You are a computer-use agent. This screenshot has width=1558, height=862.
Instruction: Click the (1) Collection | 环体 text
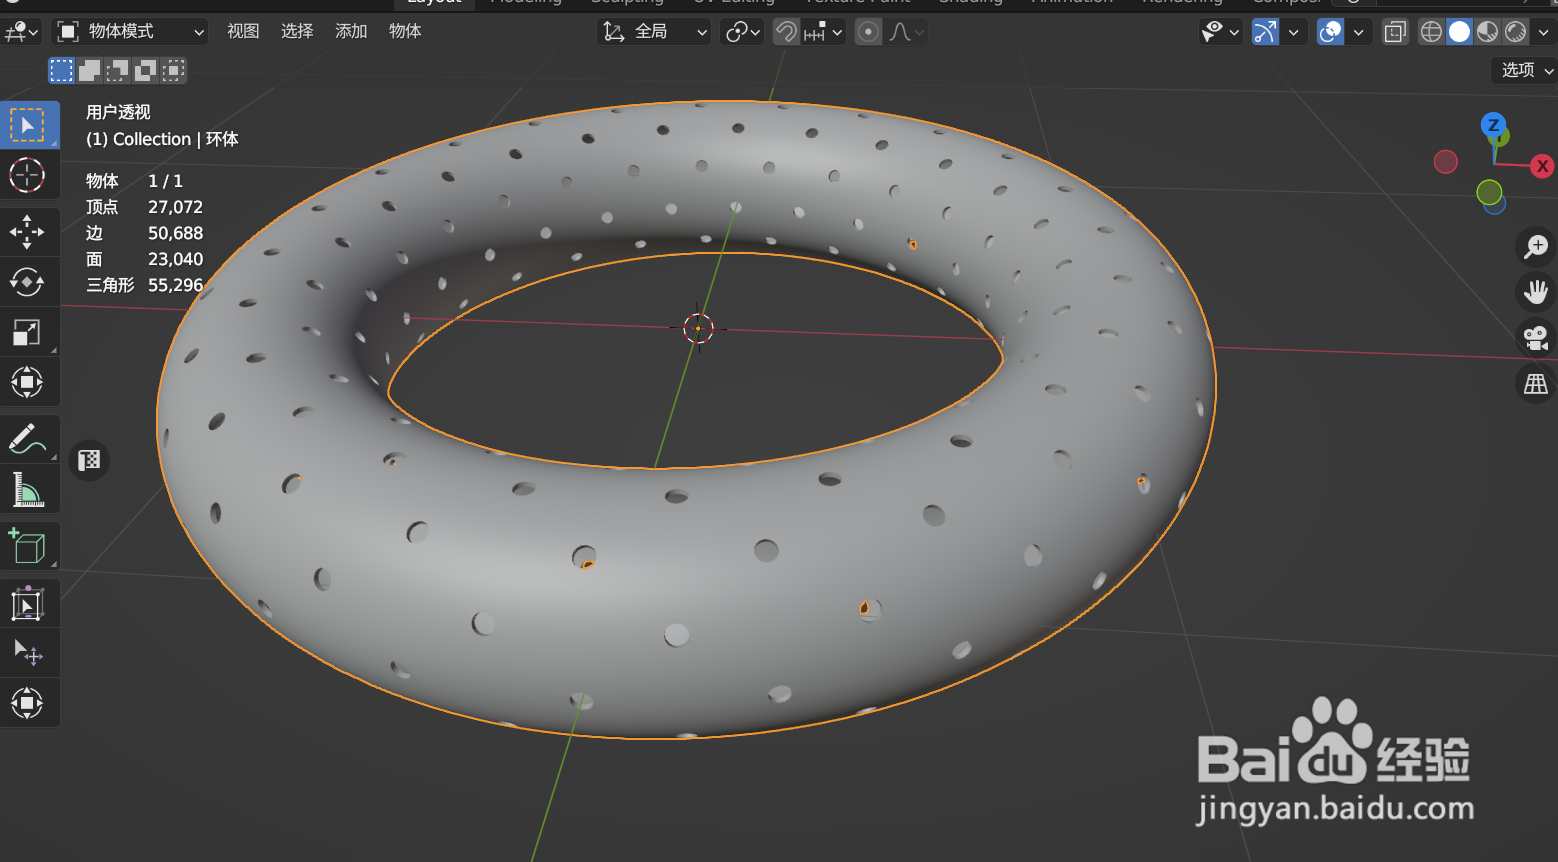click(162, 139)
